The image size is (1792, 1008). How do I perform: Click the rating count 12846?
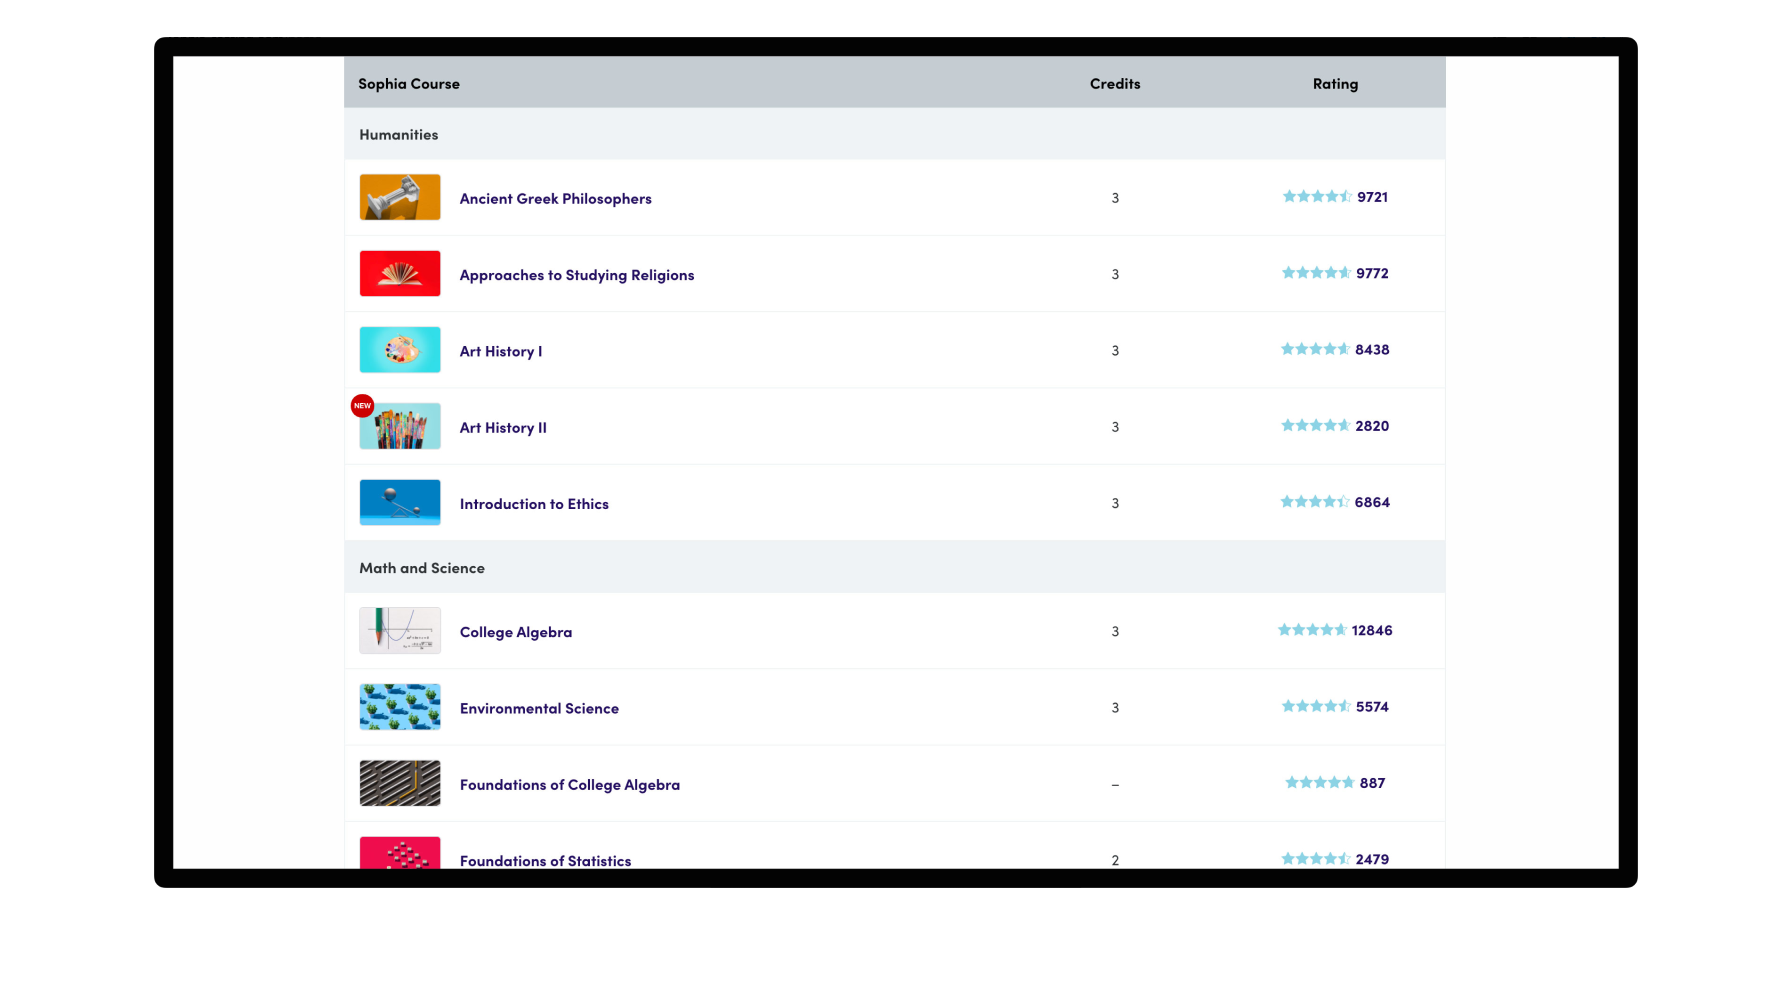tap(1372, 630)
